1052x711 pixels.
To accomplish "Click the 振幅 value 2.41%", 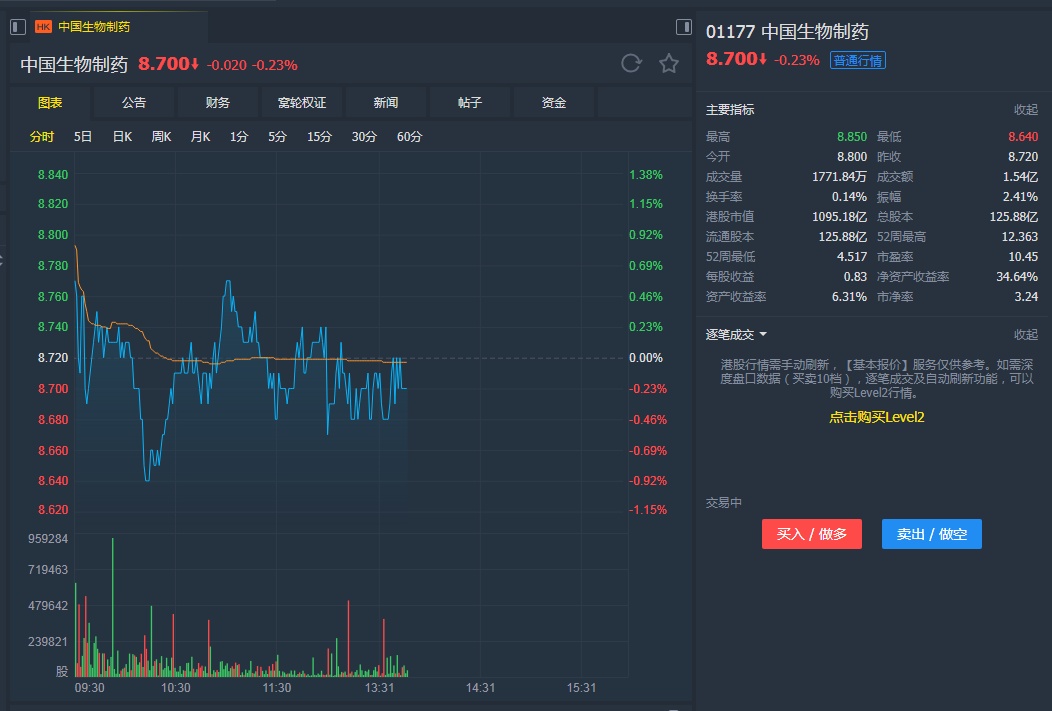I will (x=1020, y=197).
